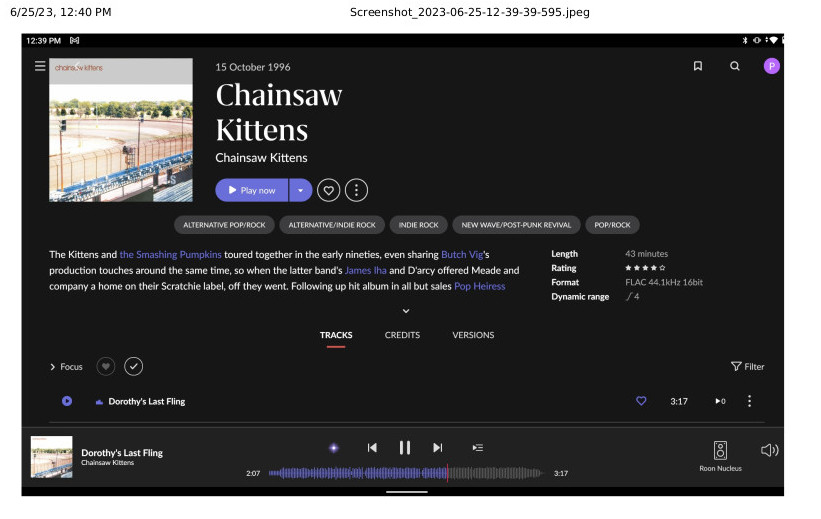The width and height of the screenshot is (821, 519).
Task: Click the volume speaker icon
Action: [x=768, y=450]
